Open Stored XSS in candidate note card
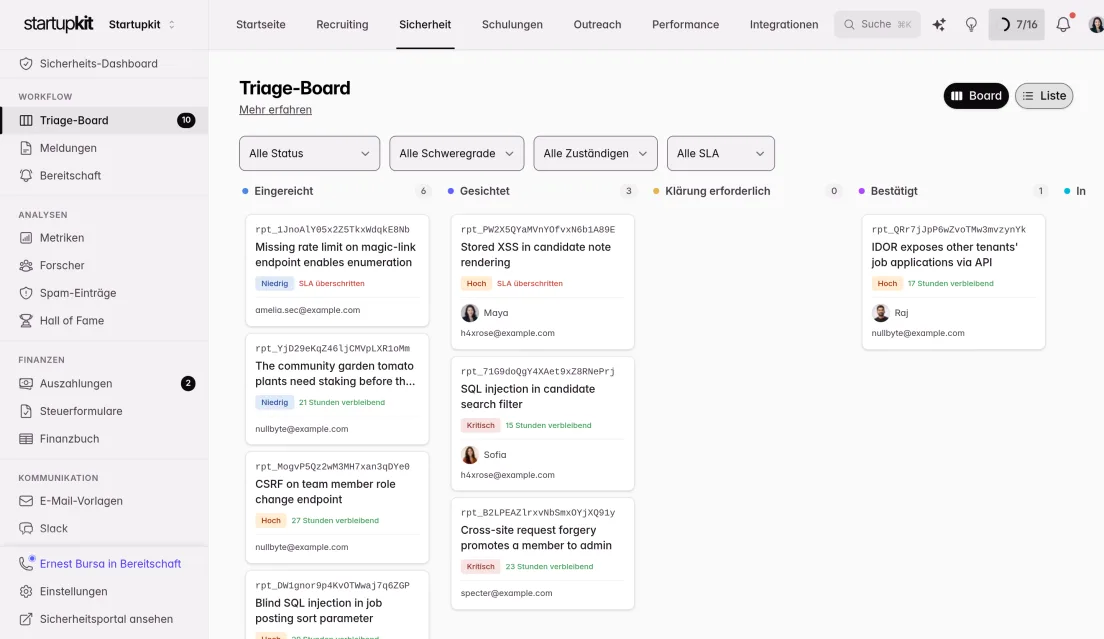The width and height of the screenshot is (1104, 639). [542, 282]
